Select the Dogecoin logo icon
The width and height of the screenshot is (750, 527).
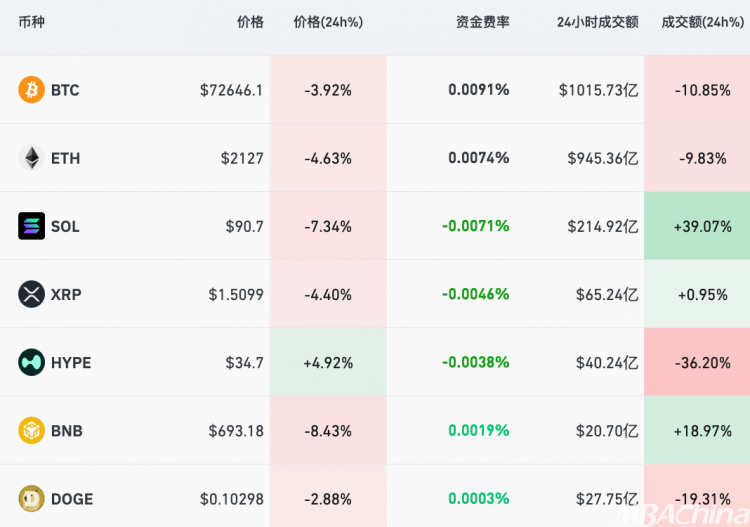32,498
